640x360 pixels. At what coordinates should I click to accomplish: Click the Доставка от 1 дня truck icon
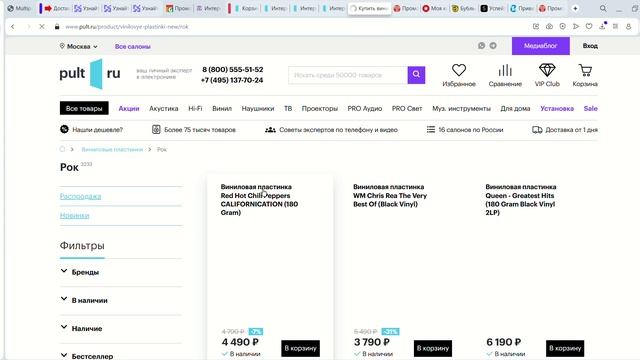pyautogui.click(x=537, y=130)
